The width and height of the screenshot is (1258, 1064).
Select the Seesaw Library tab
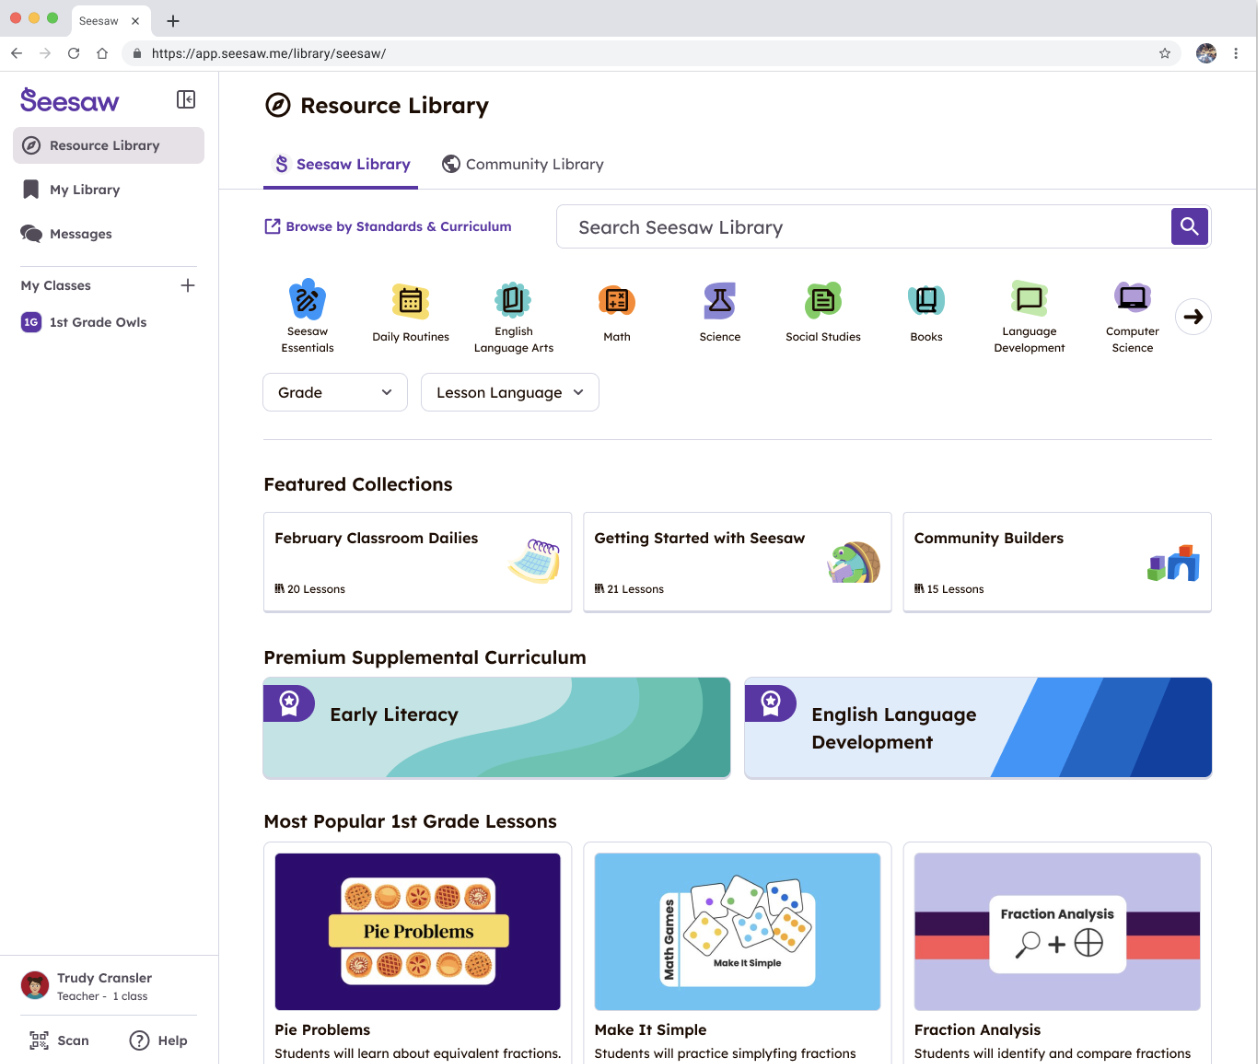click(340, 163)
